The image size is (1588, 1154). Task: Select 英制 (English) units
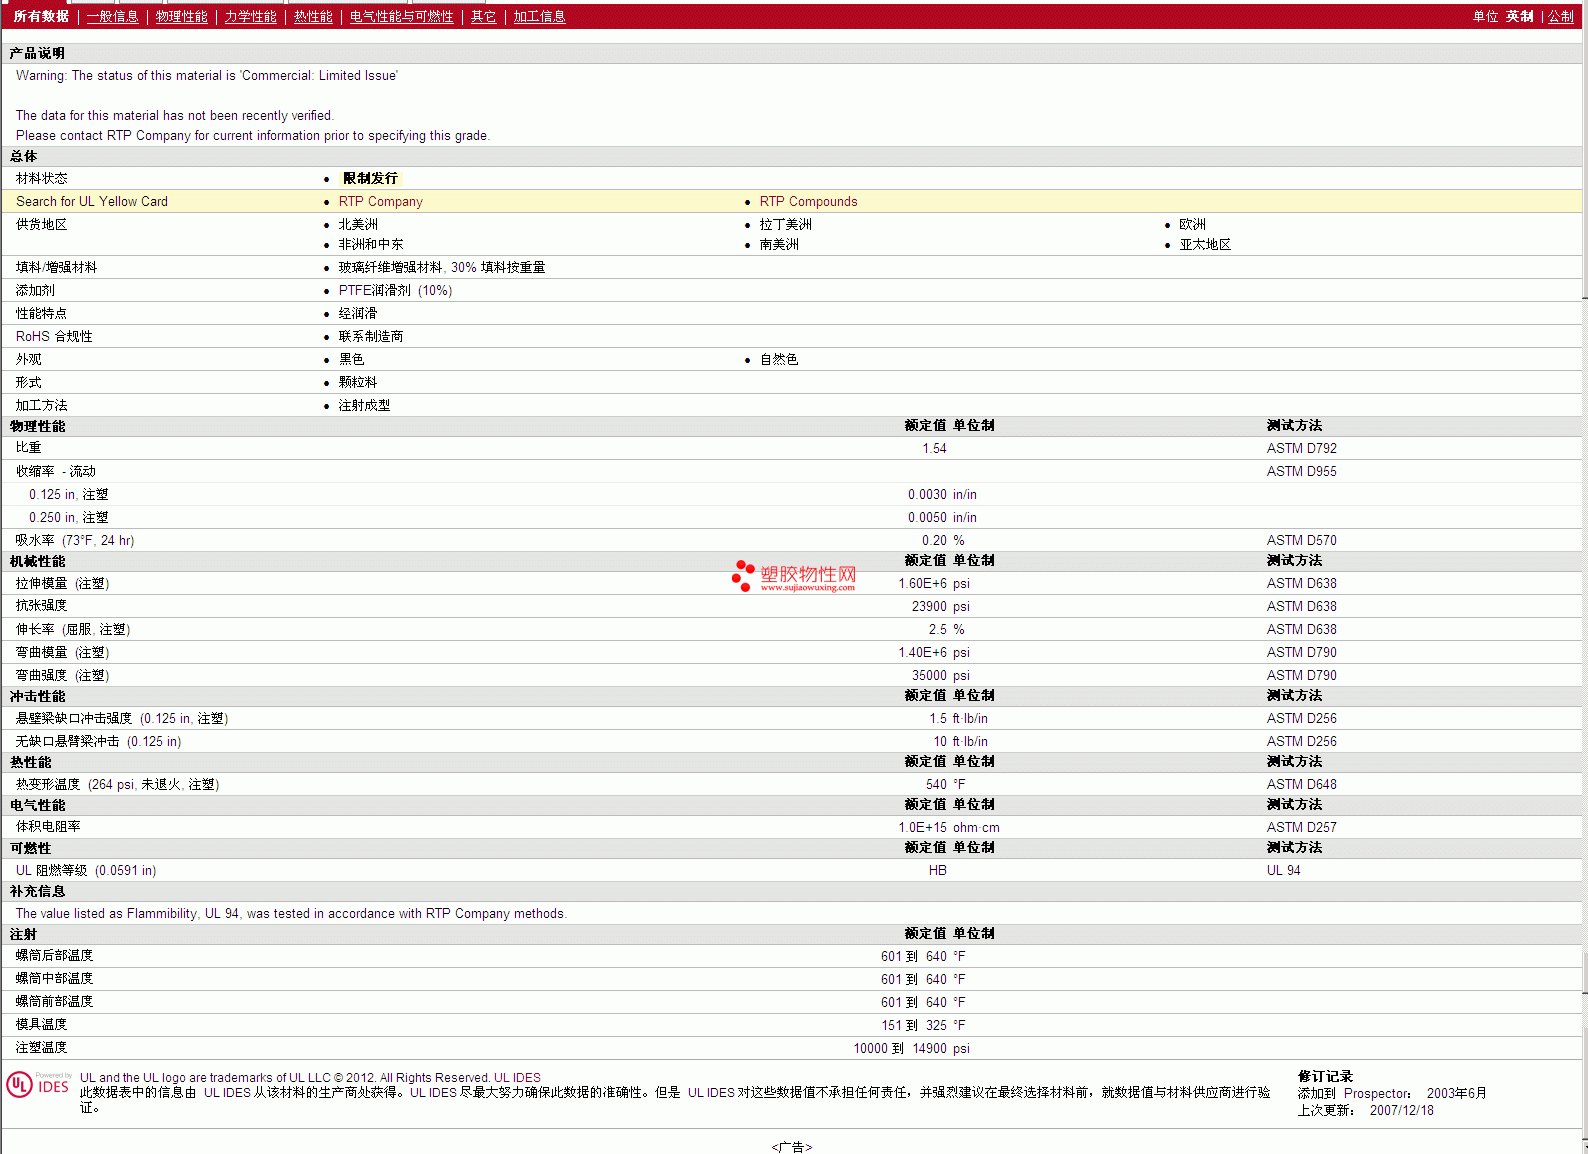tap(1519, 17)
